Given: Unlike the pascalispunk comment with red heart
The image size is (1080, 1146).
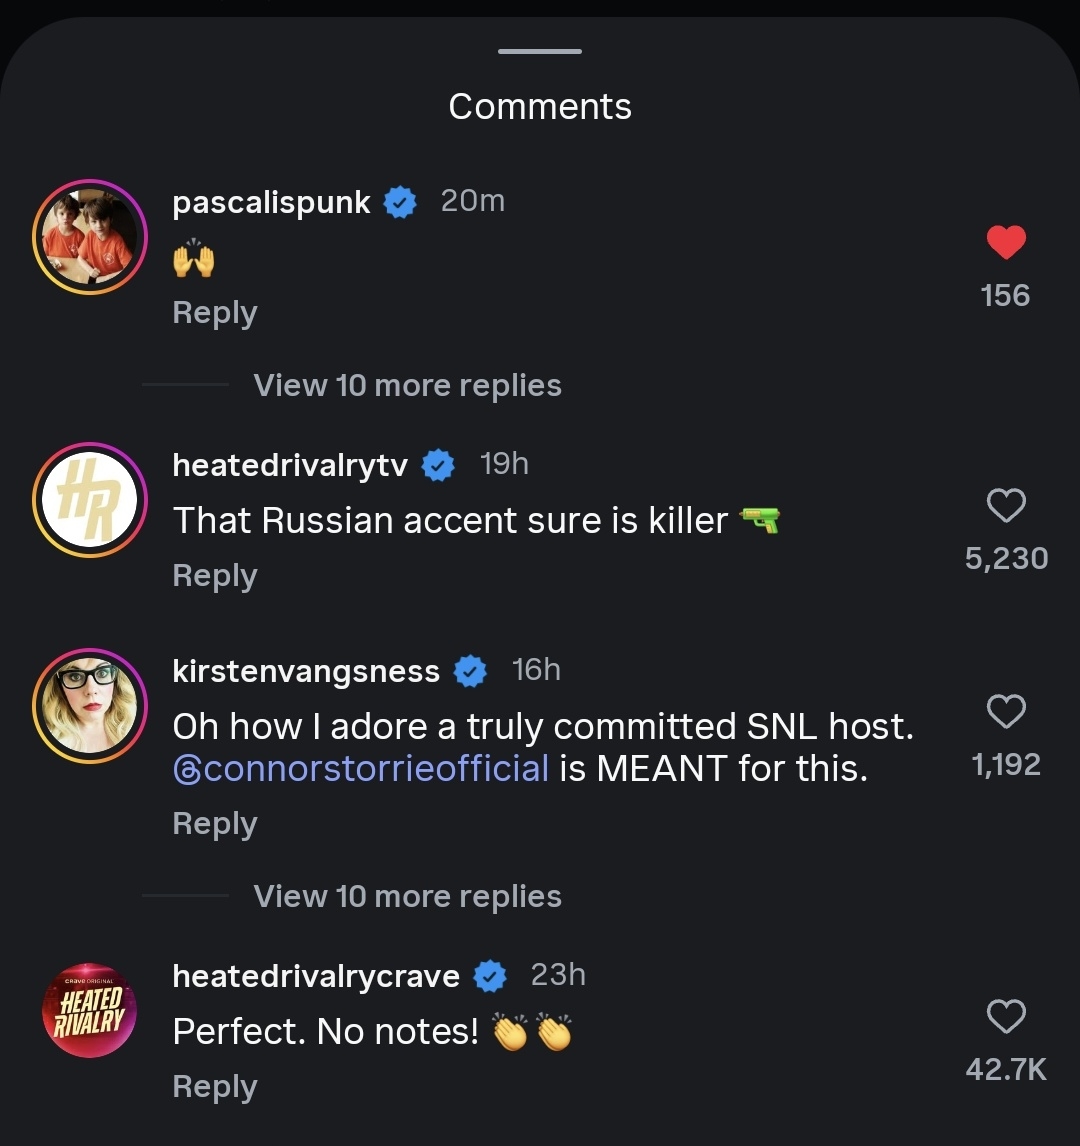Looking at the screenshot, I should click(1006, 243).
